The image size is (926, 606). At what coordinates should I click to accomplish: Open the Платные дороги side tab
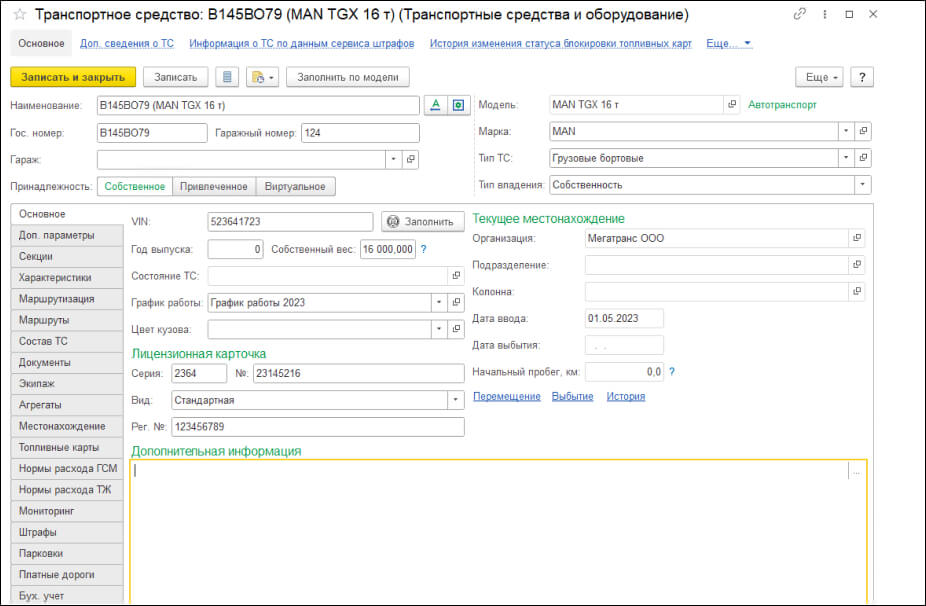point(67,575)
